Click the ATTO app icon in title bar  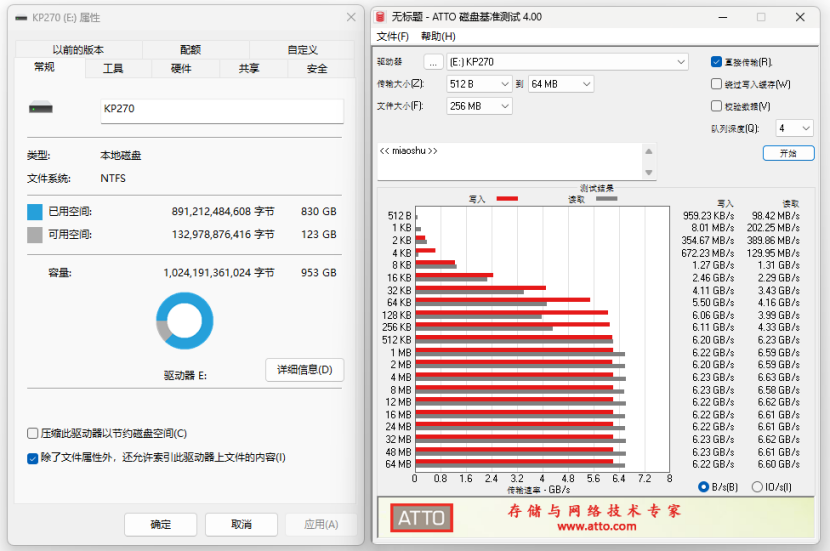(x=380, y=17)
